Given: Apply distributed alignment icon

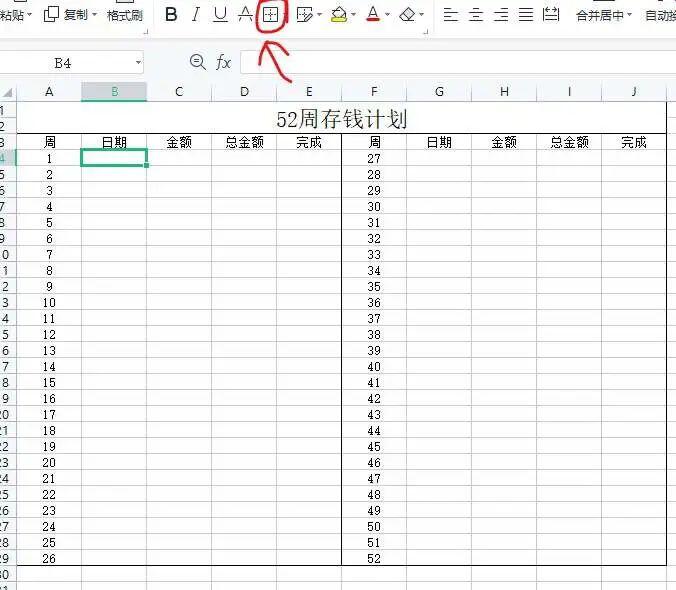Looking at the screenshot, I should (x=551, y=15).
